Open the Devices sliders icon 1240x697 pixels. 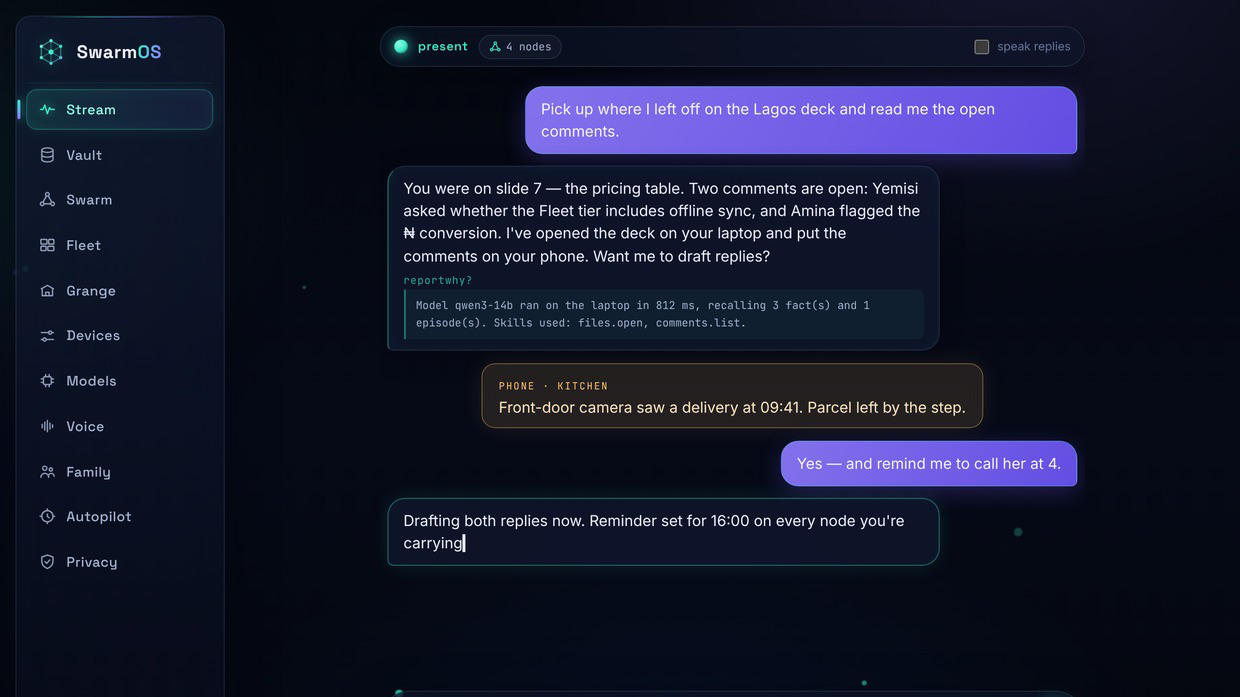[x=47, y=336]
